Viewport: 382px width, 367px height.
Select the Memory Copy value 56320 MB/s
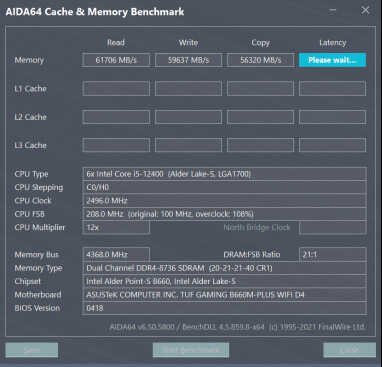[261, 60]
